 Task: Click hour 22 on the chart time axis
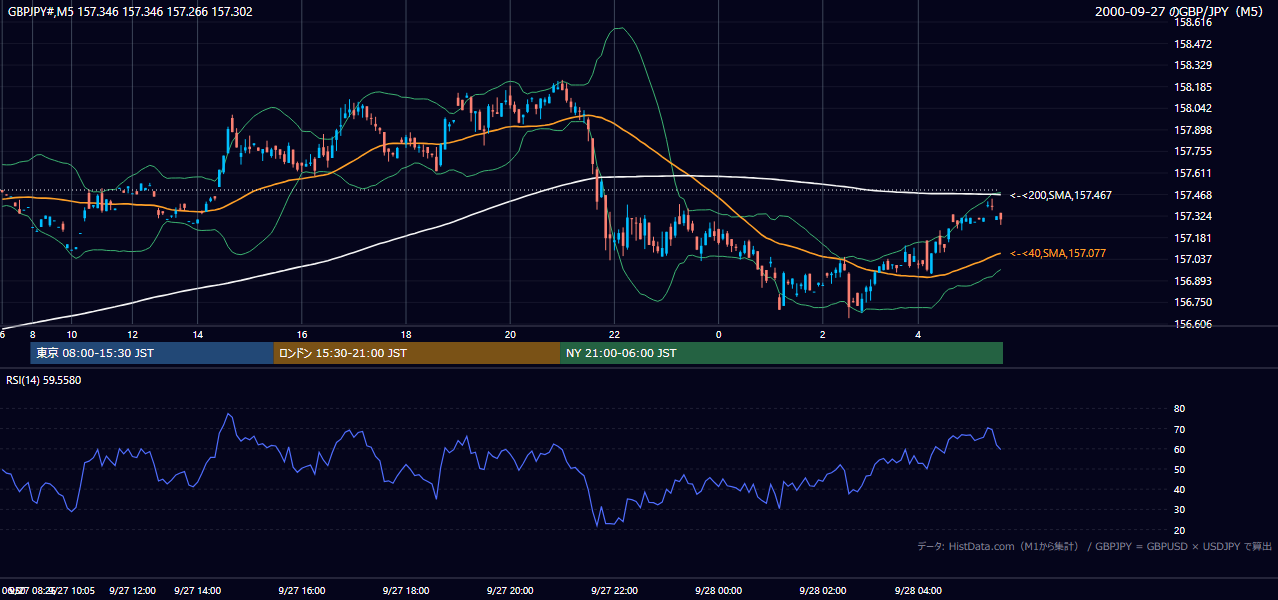614,334
